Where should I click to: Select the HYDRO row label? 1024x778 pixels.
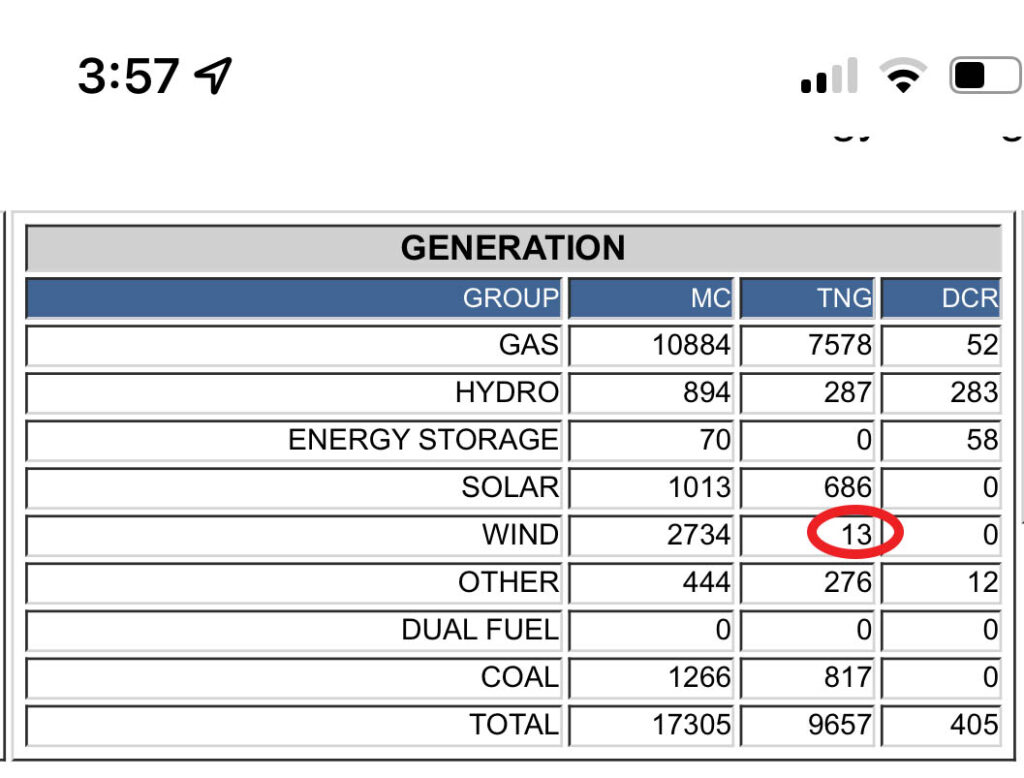506,392
